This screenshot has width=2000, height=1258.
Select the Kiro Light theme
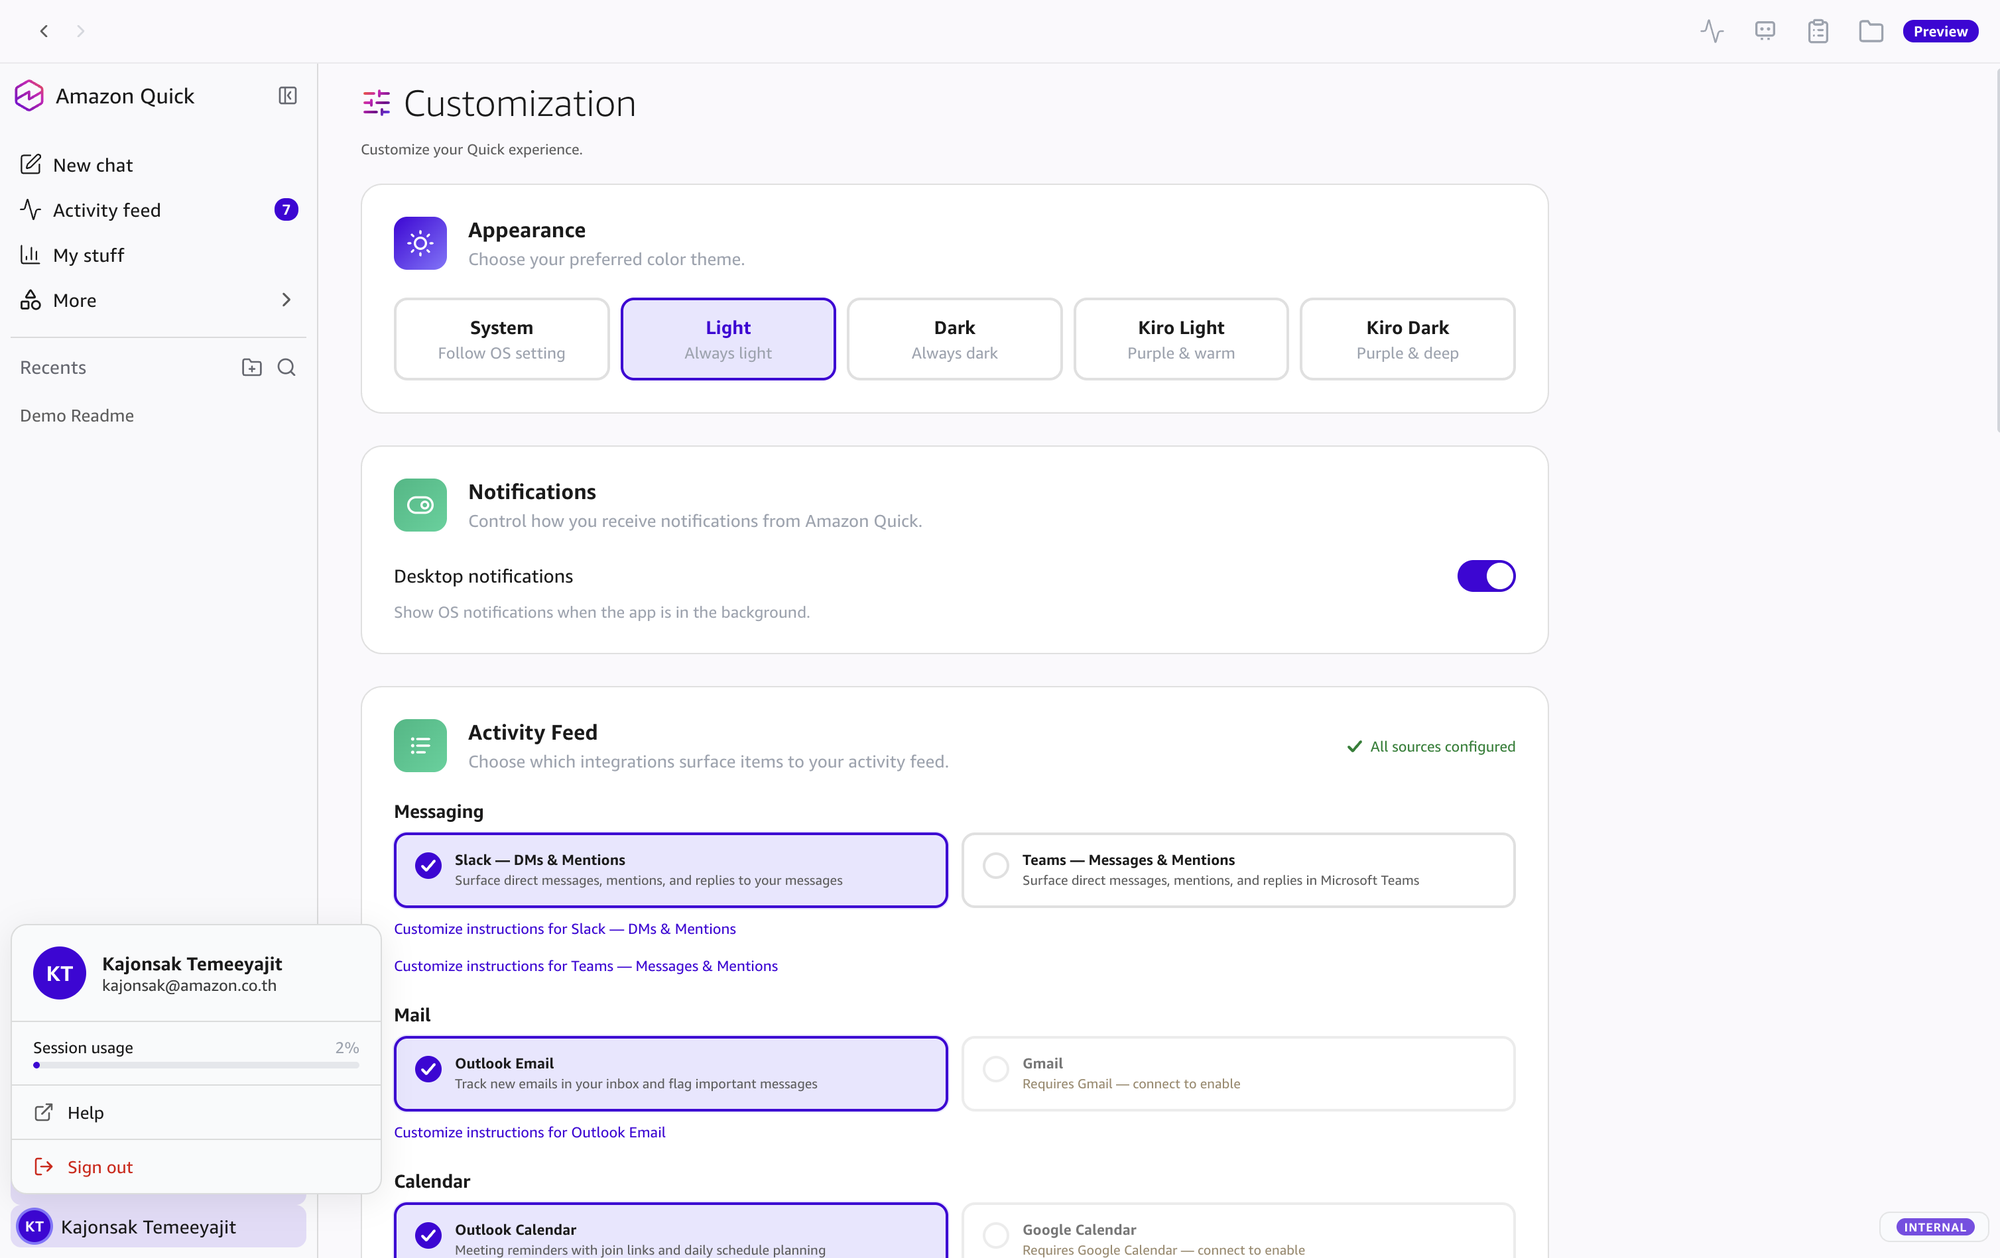coord(1181,339)
